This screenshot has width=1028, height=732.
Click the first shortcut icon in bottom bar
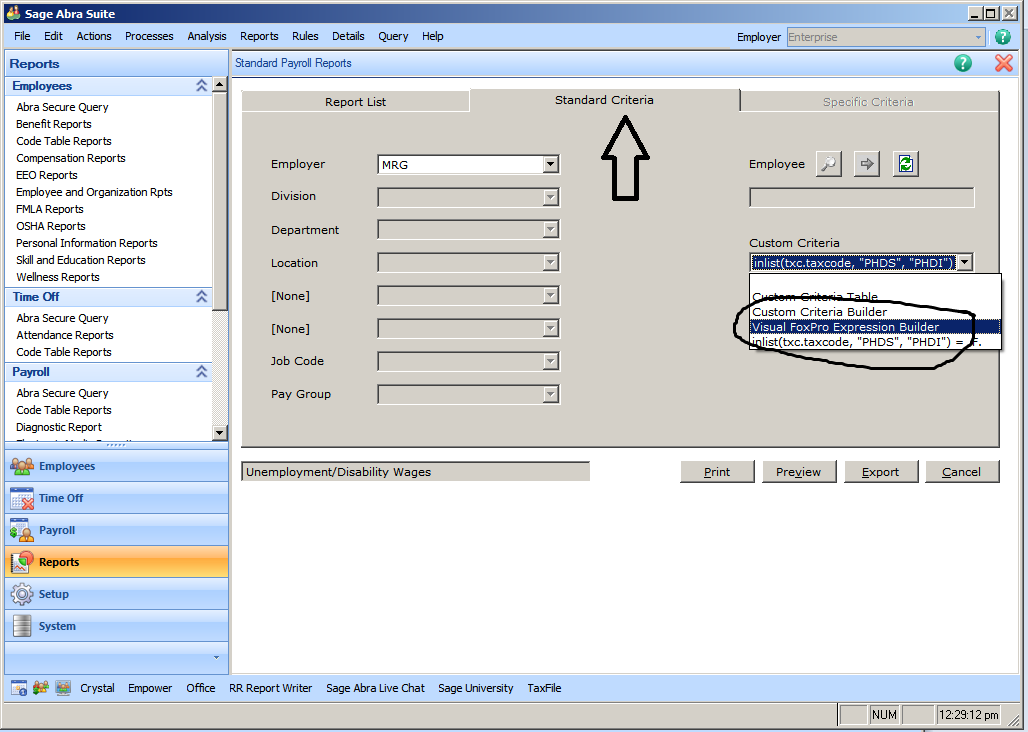[19, 688]
